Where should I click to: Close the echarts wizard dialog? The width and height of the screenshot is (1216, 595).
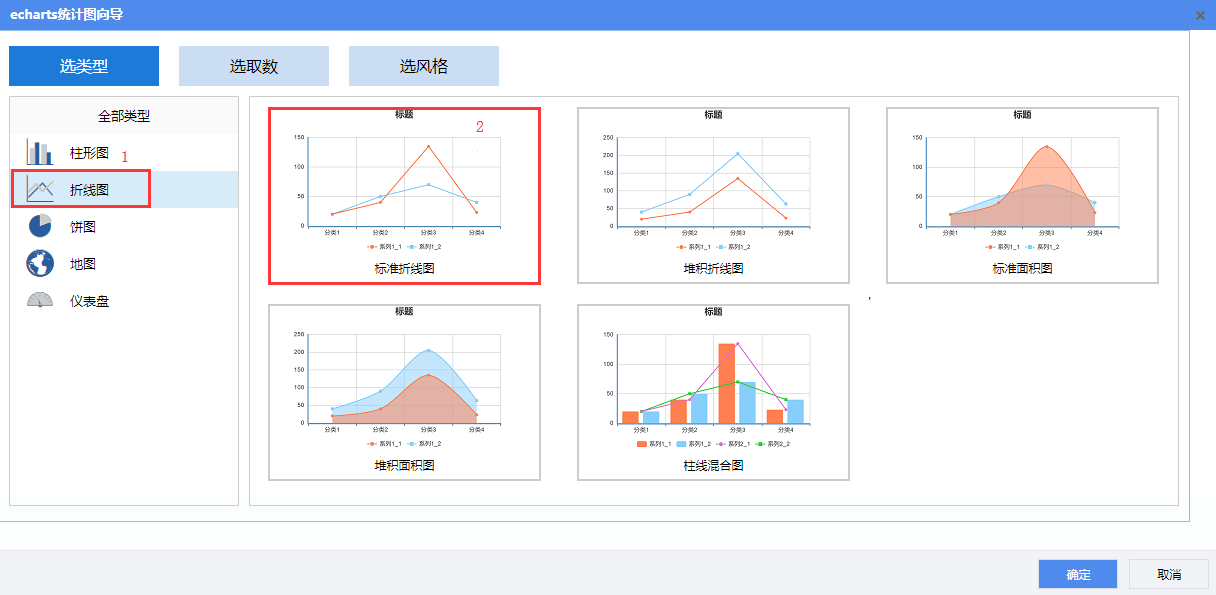[1200, 15]
